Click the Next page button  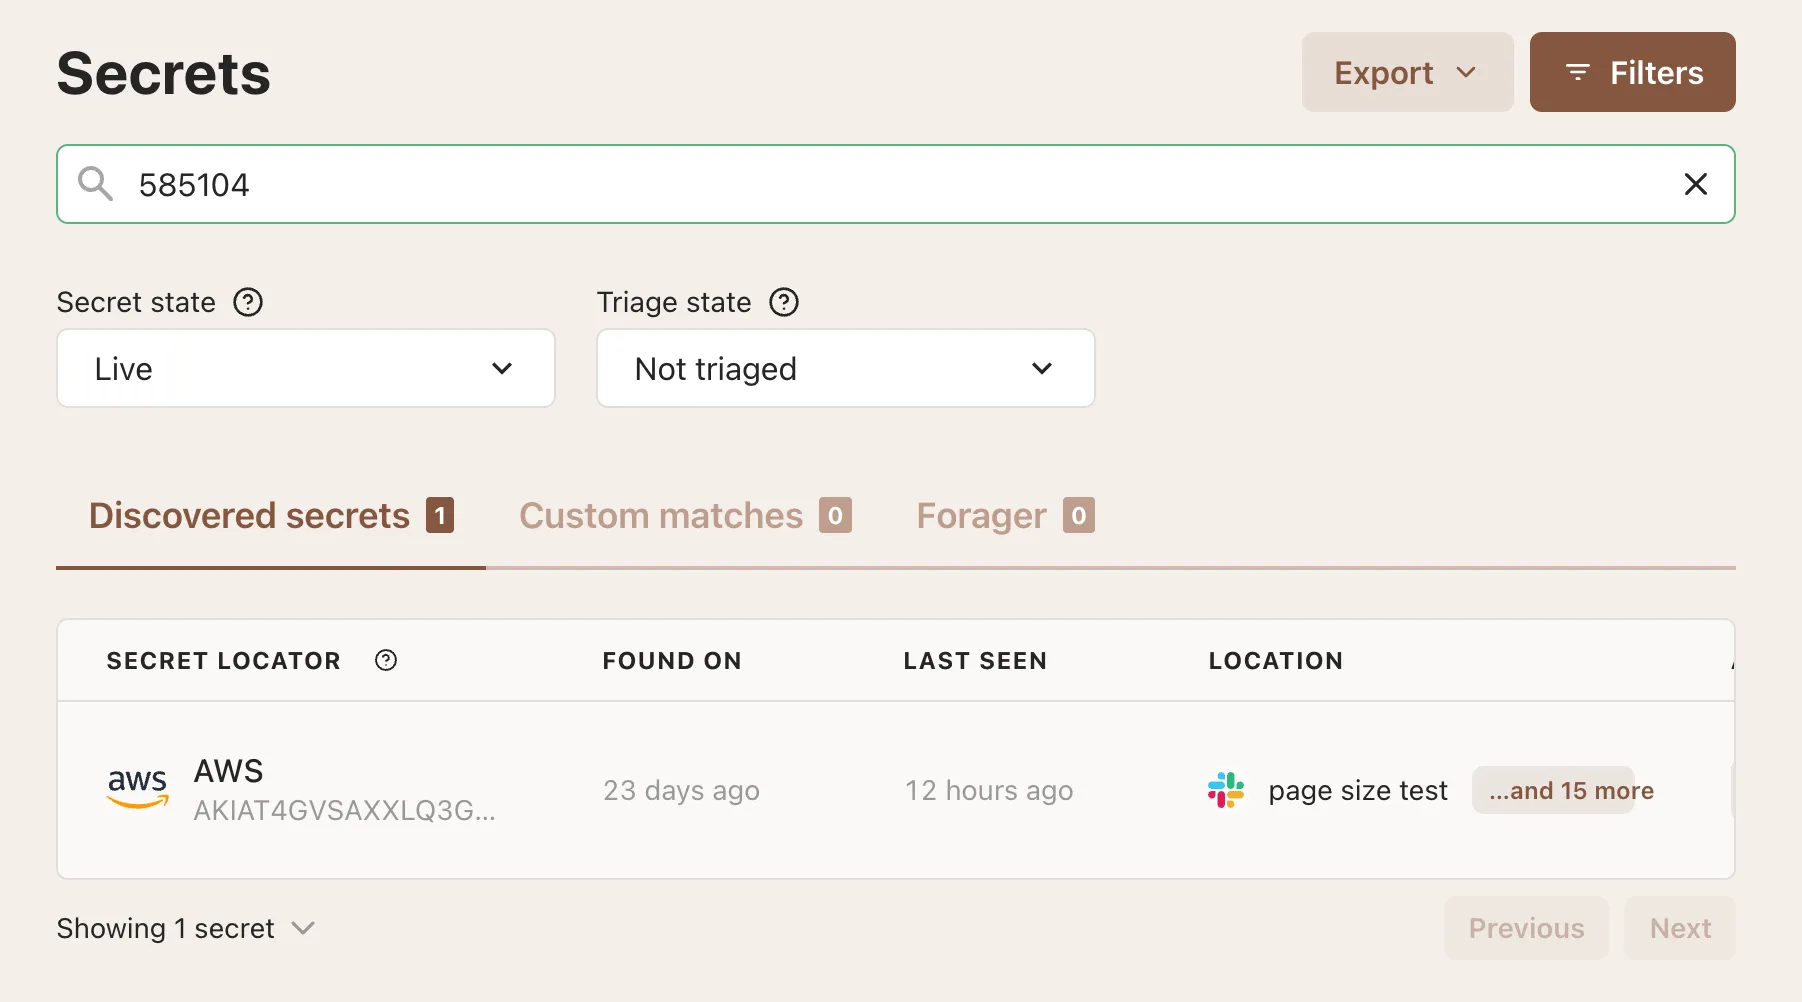pyautogui.click(x=1680, y=928)
